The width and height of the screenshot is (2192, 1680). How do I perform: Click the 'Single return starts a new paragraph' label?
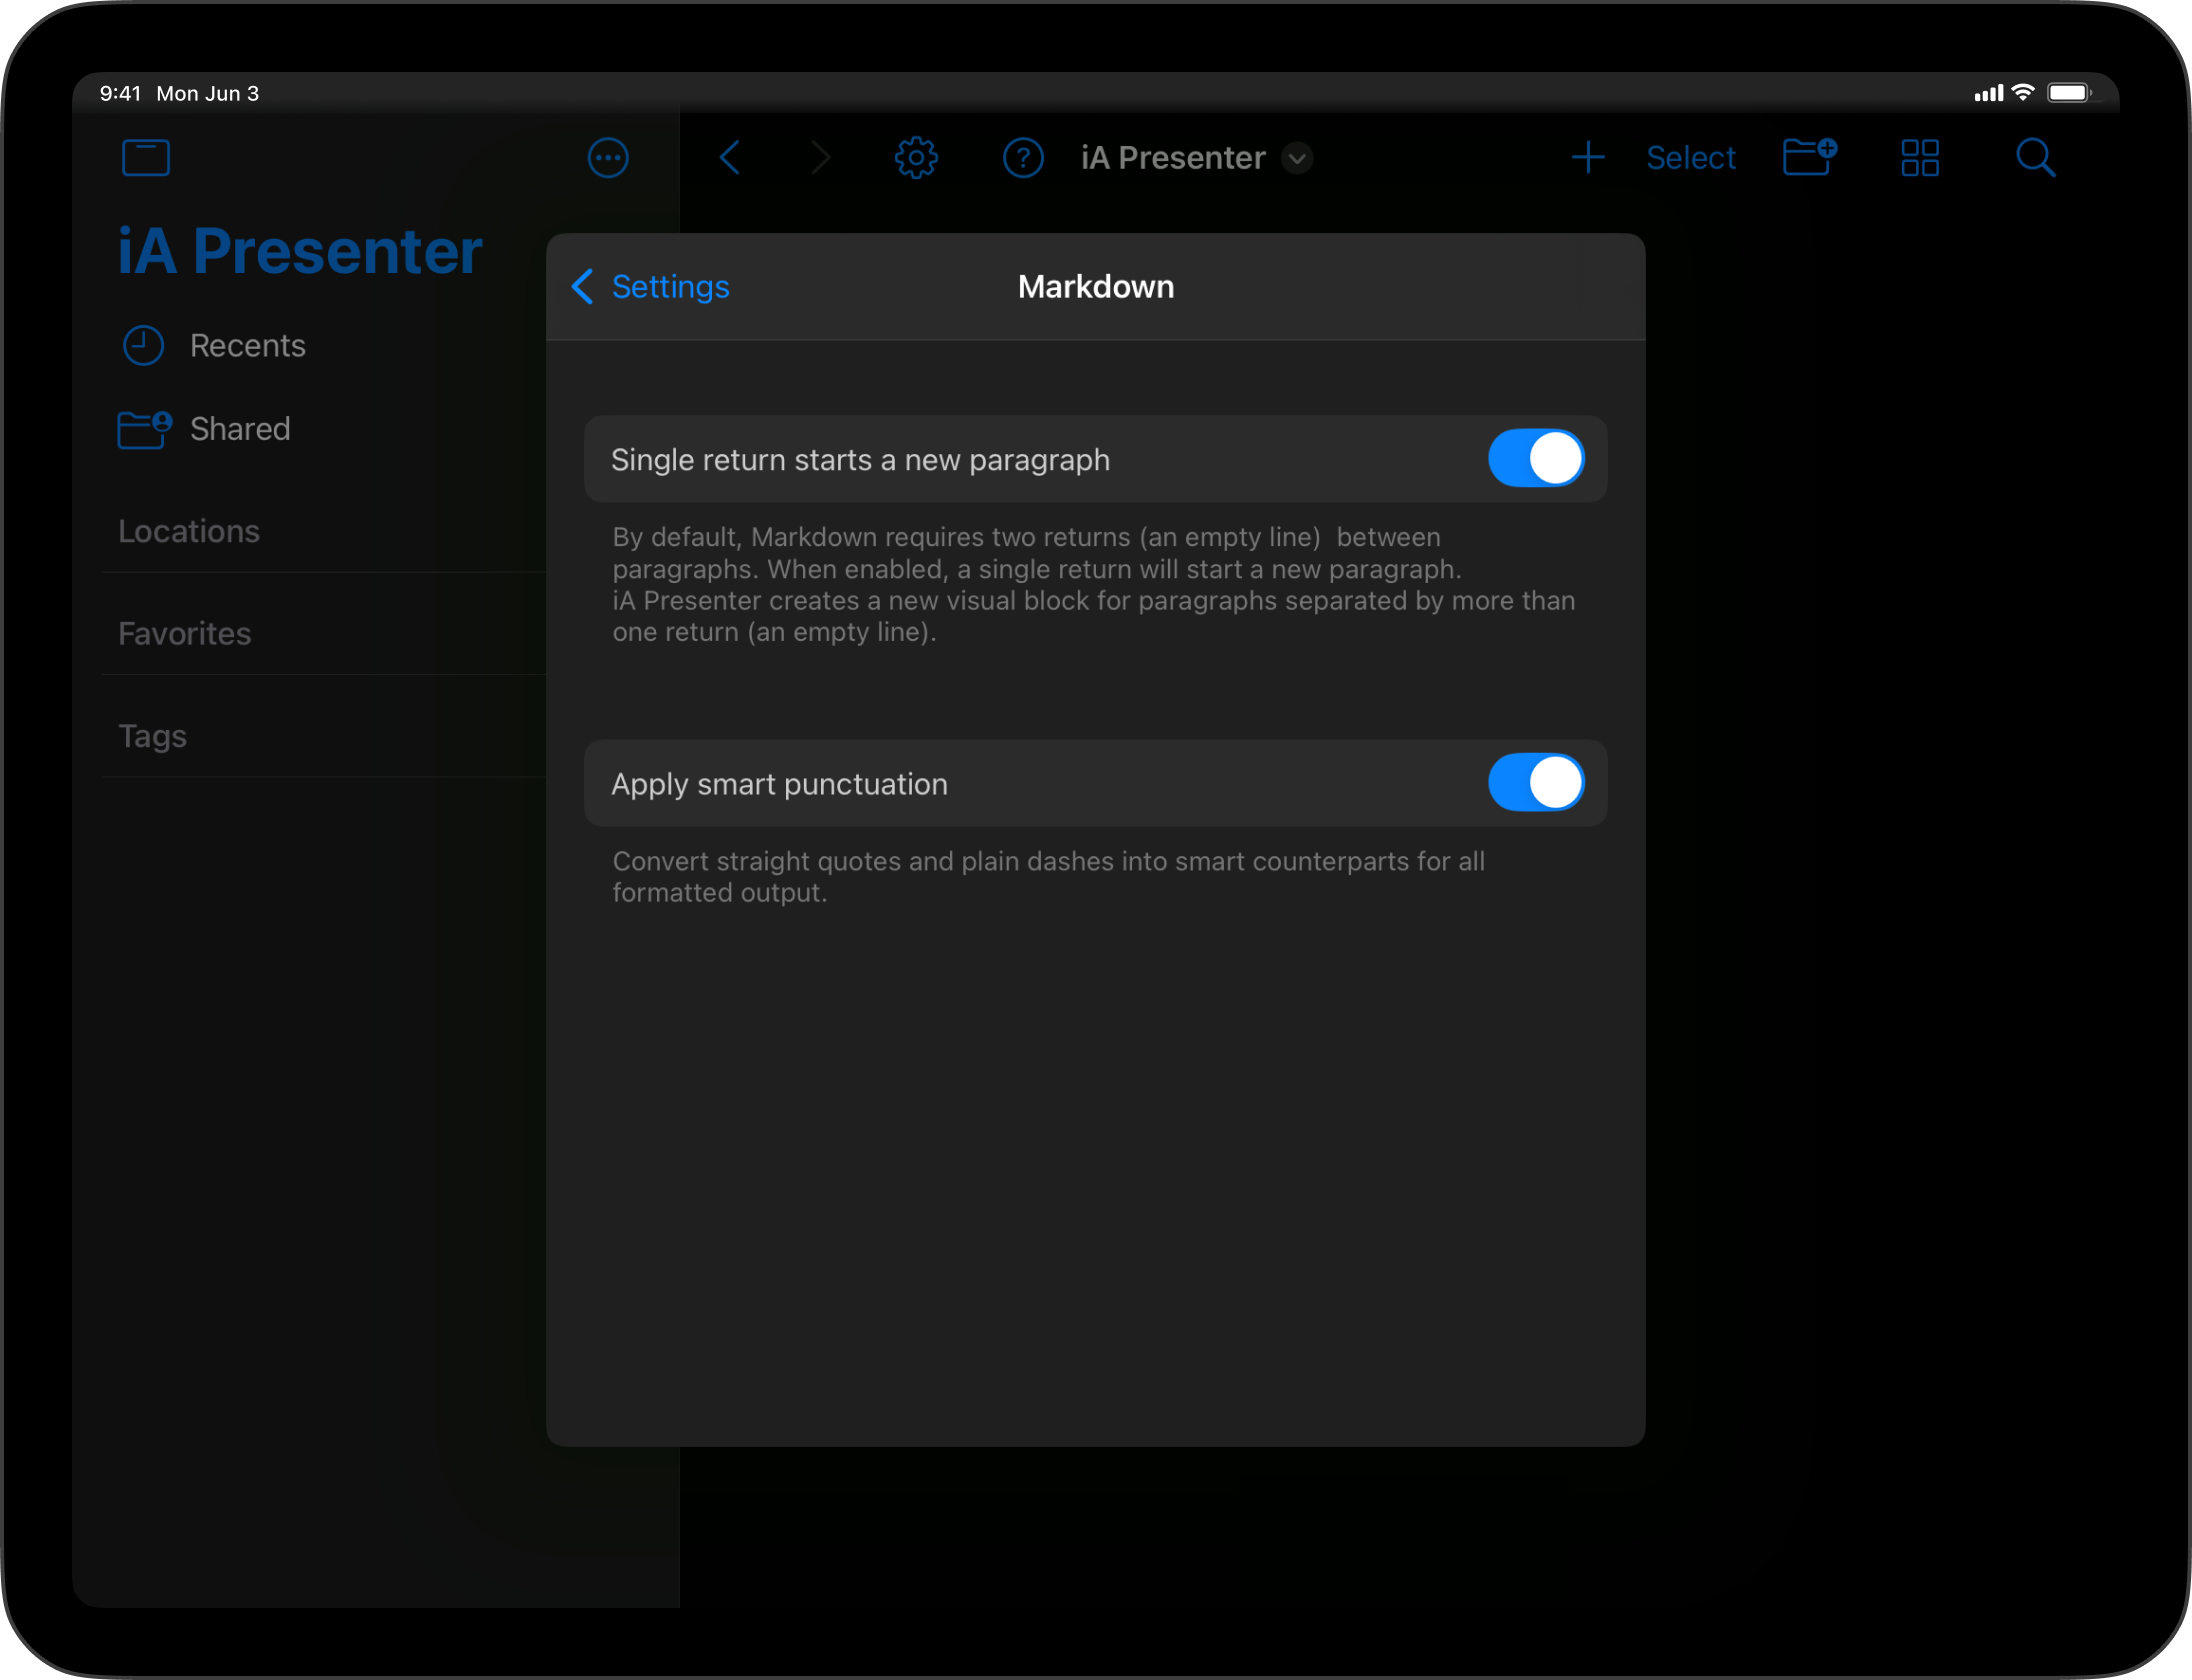[860, 460]
